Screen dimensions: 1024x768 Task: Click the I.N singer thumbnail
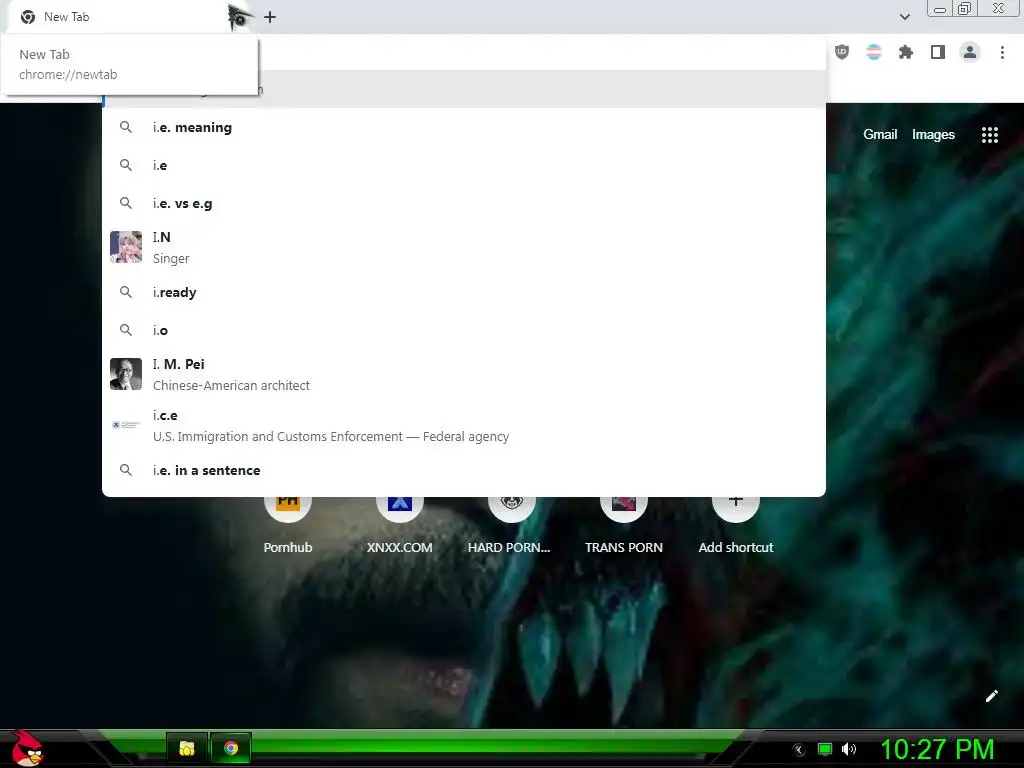click(x=126, y=247)
